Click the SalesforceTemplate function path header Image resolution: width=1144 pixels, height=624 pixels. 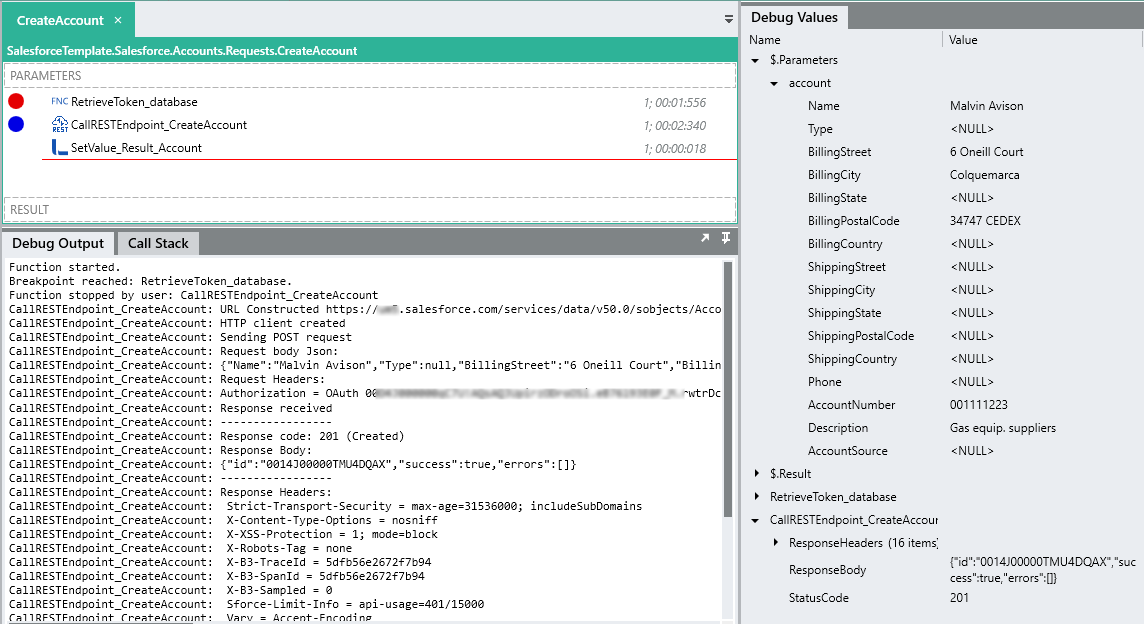pos(182,51)
